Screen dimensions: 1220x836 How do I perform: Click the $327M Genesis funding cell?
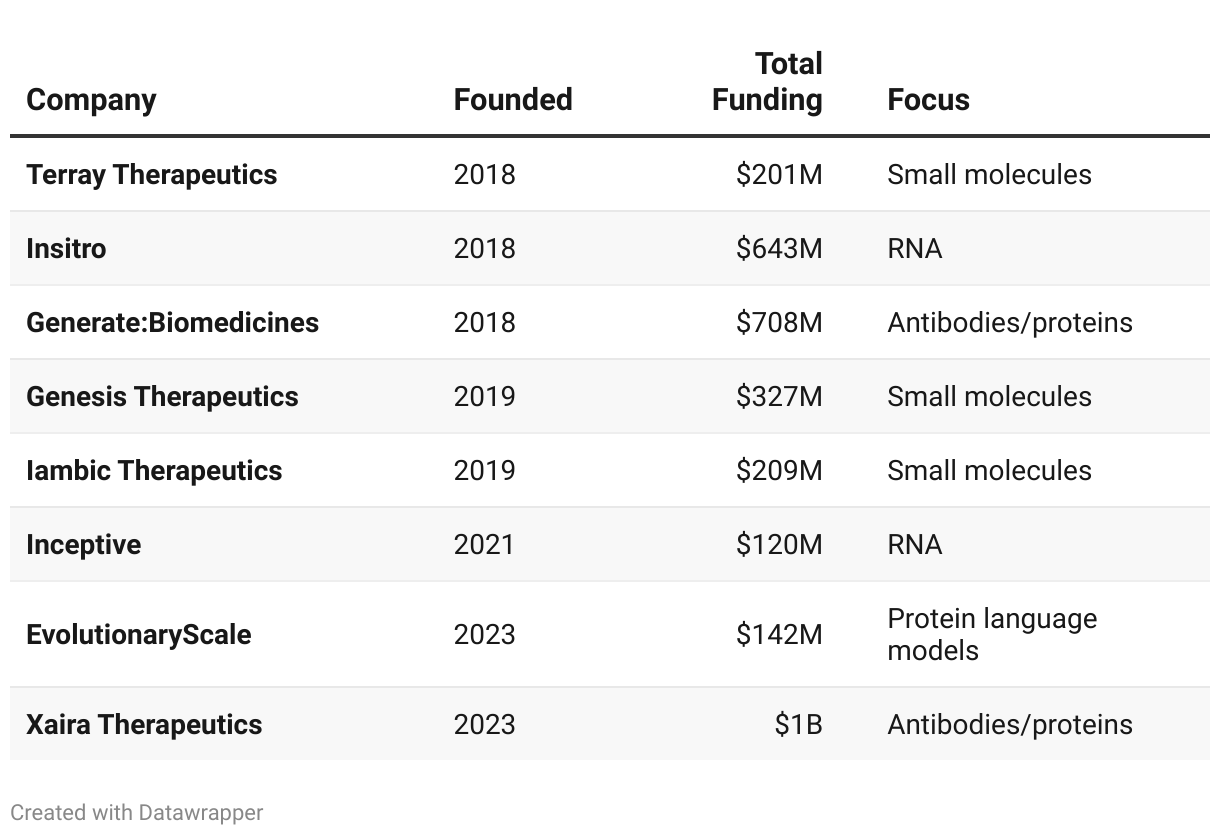coord(779,397)
